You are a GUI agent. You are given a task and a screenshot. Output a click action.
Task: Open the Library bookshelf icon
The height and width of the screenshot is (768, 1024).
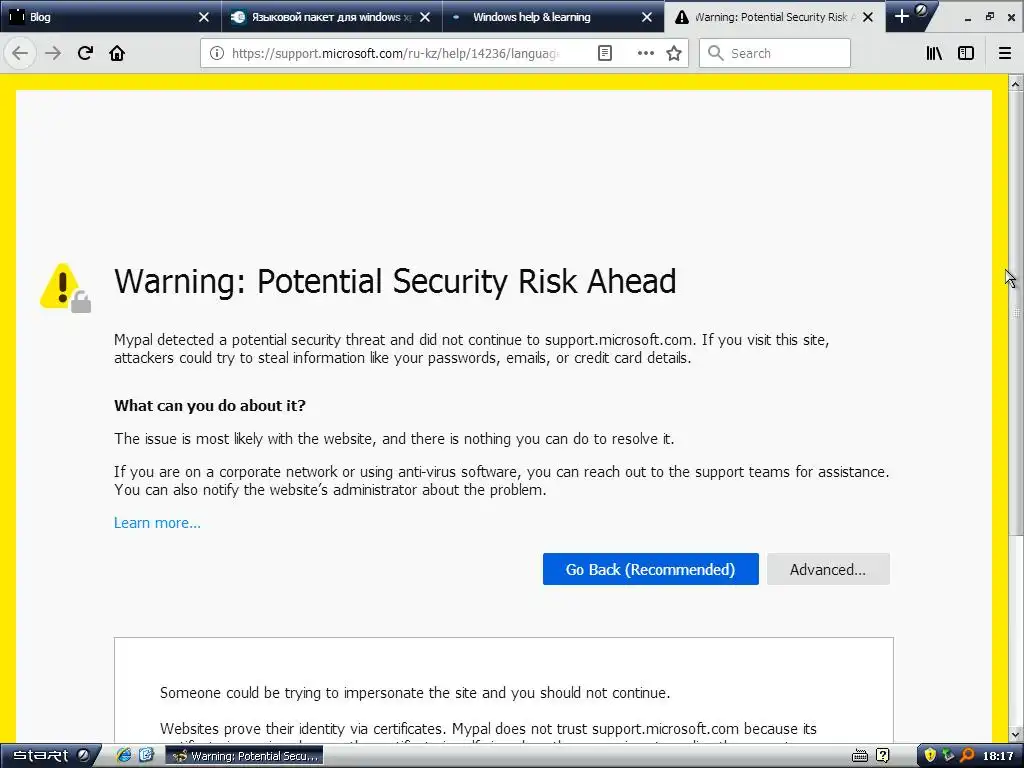(934, 53)
